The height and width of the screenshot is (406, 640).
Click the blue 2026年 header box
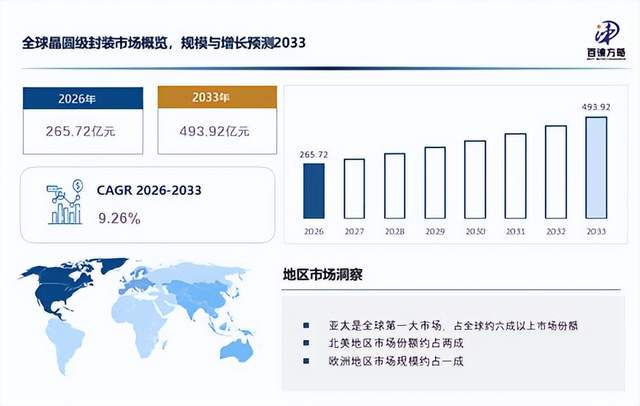pyautogui.click(x=83, y=98)
